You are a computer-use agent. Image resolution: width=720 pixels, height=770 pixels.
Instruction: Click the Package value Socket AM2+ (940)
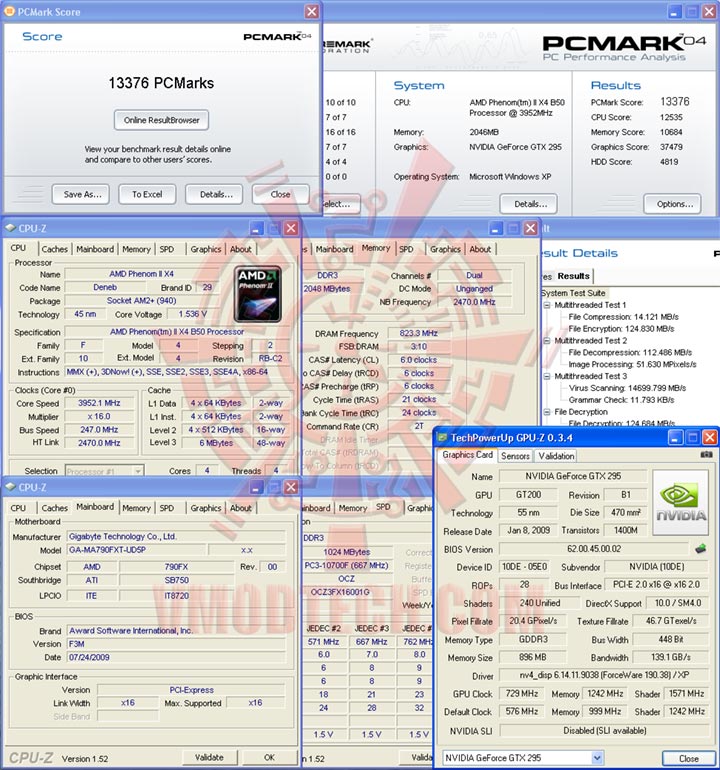point(141,301)
